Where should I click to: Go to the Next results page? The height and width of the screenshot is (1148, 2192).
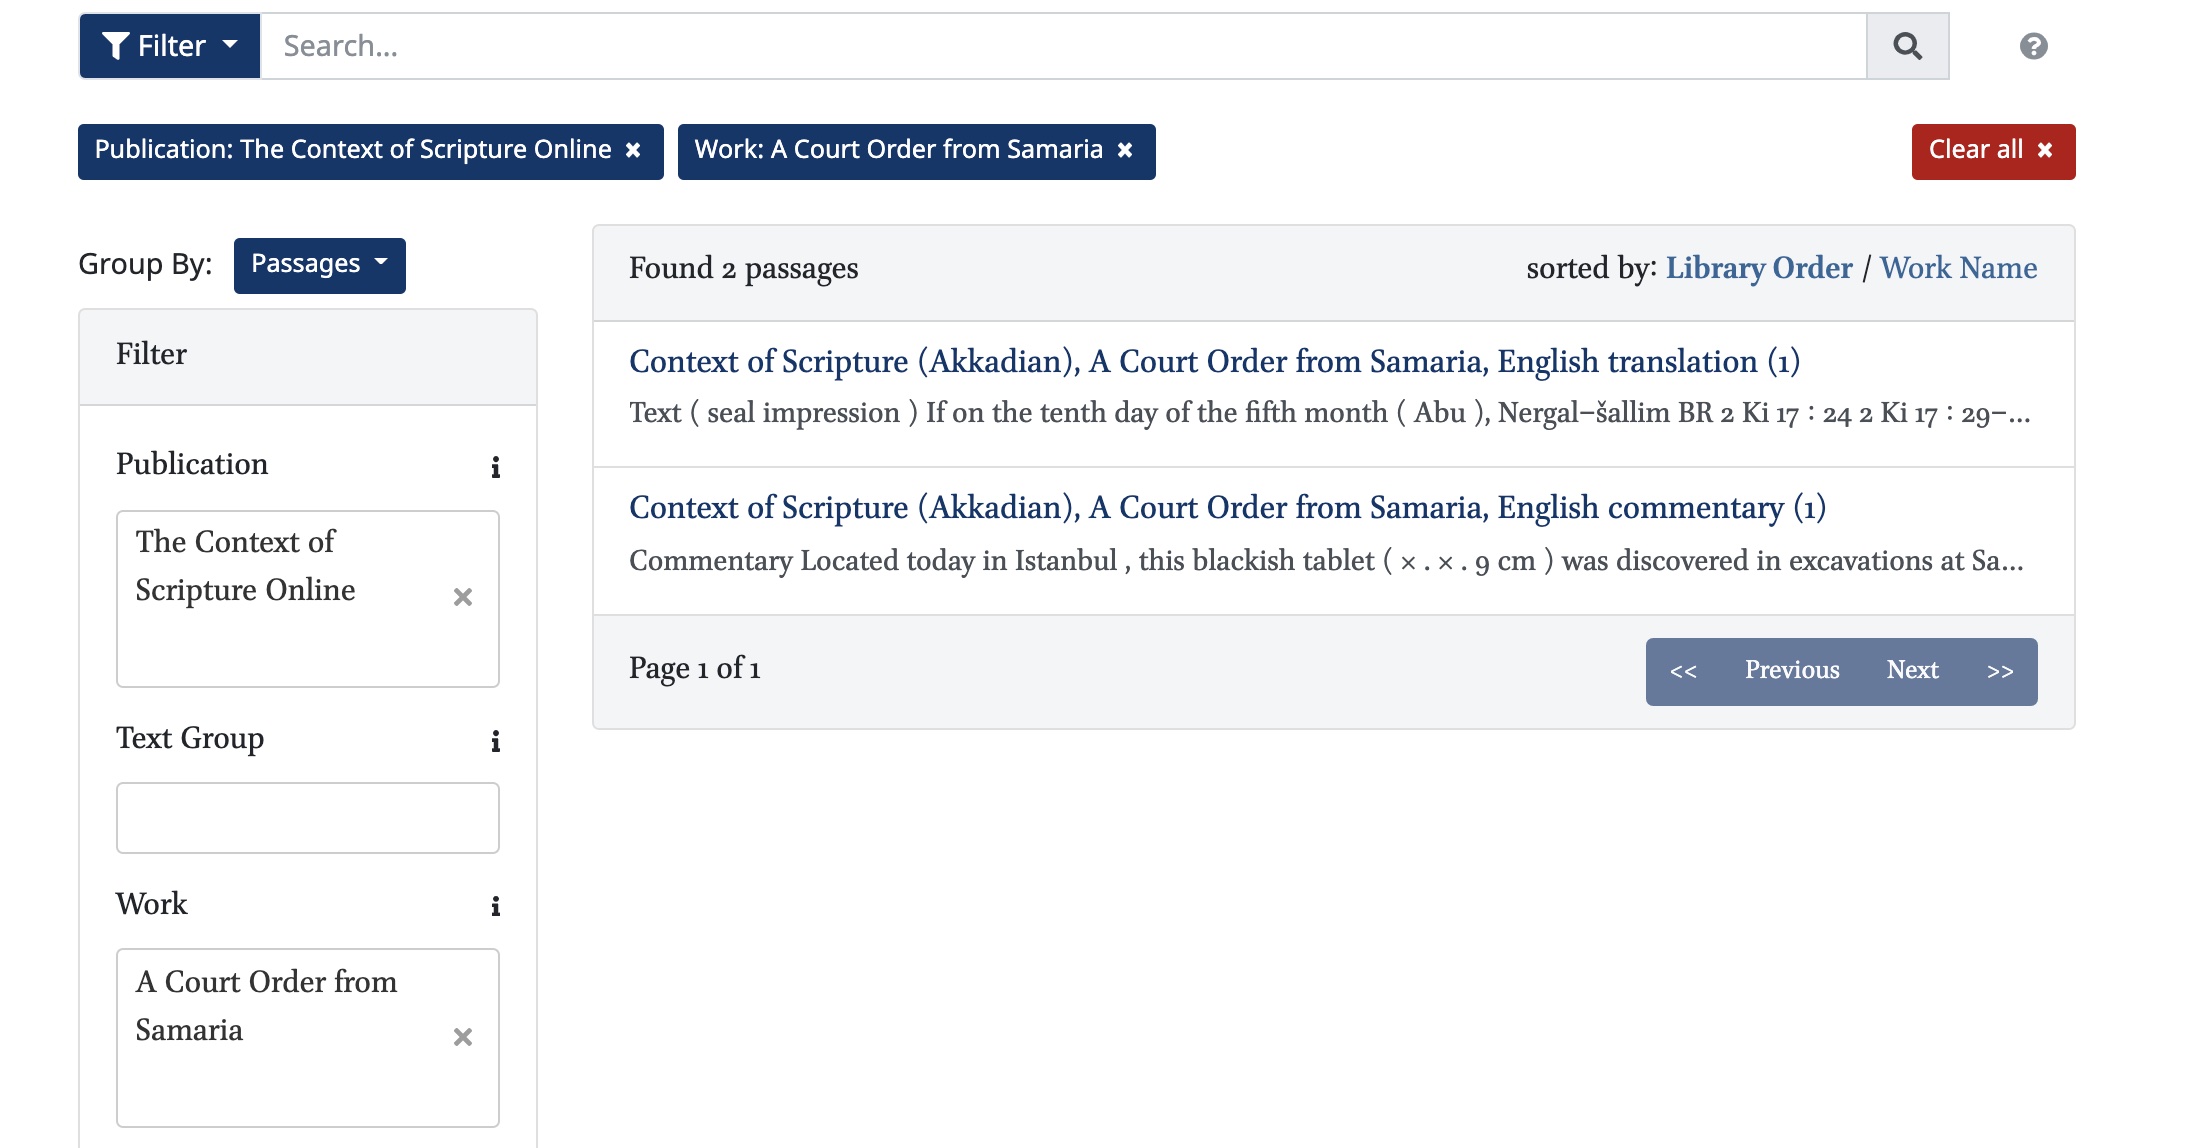(1912, 671)
